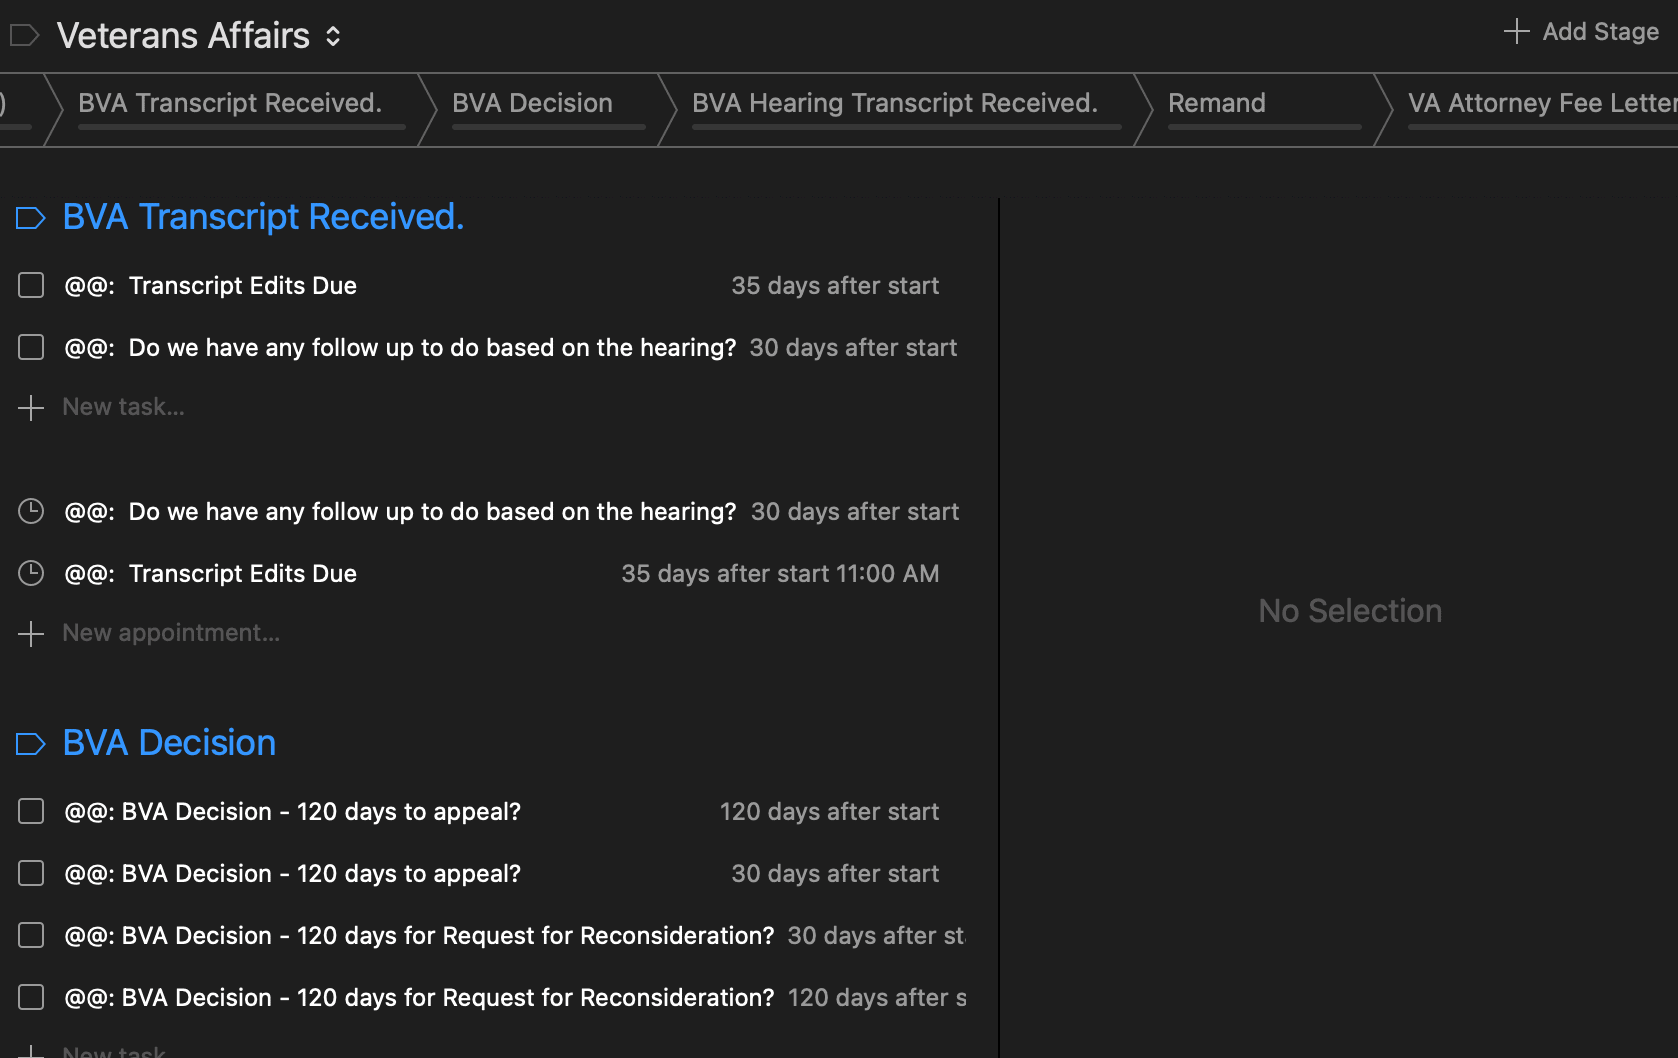The width and height of the screenshot is (1678, 1058).
Task: Check first BVA Decision 120 days to appeal task
Action: [31, 812]
